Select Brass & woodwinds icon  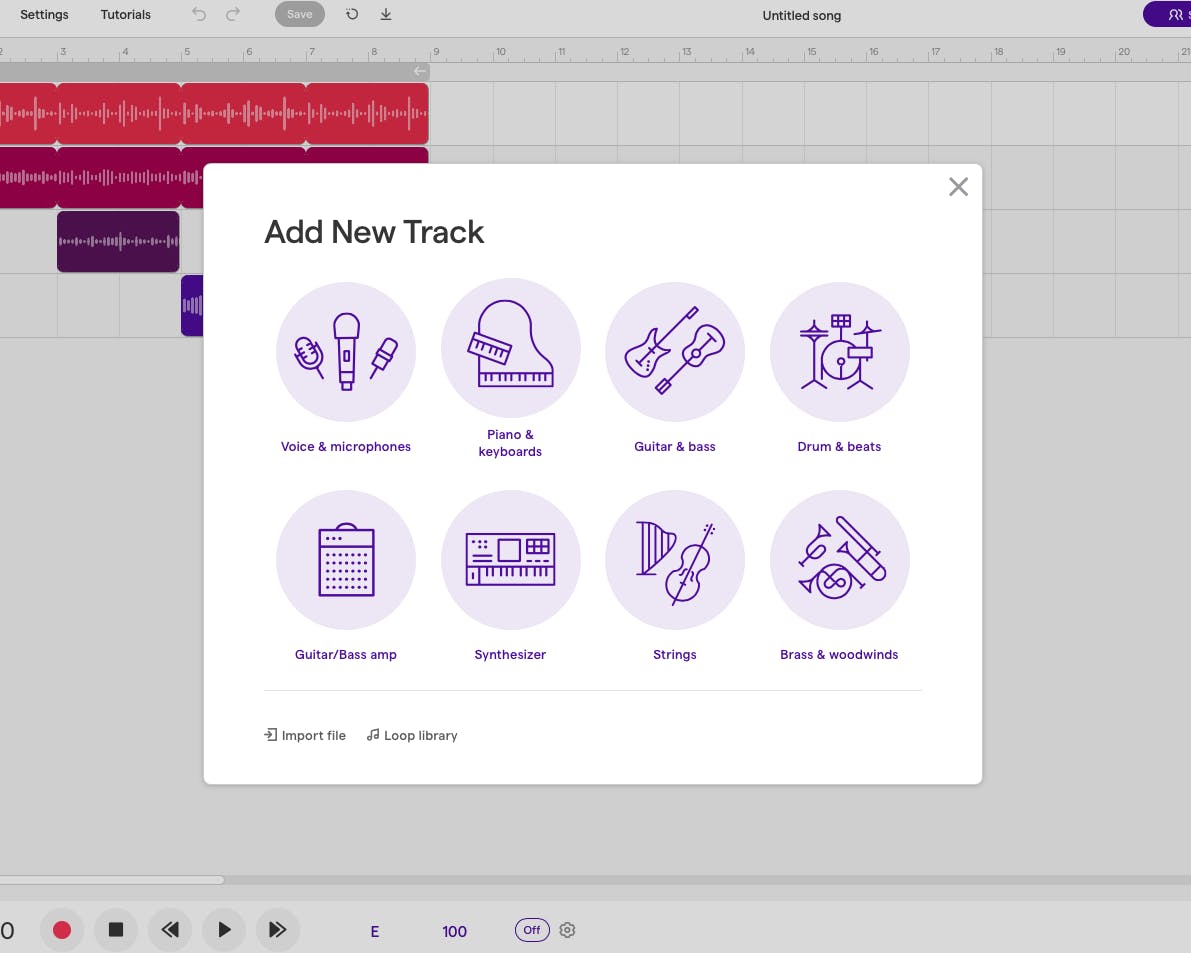[x=839, y=560]
